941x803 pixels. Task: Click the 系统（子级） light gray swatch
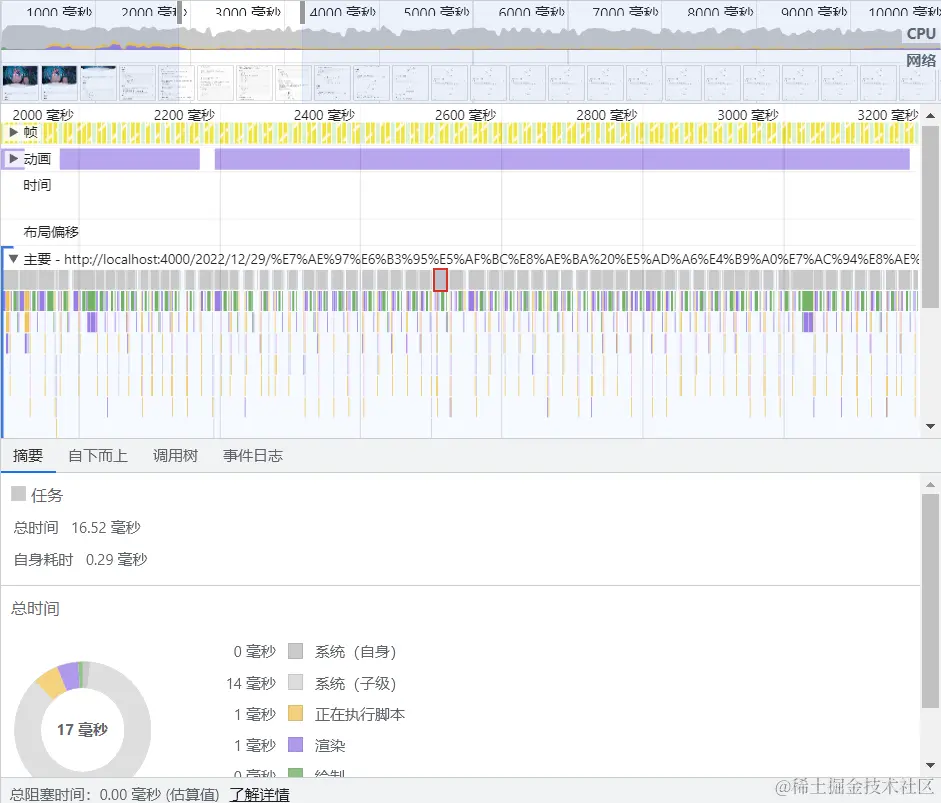[x=295, y=682]
